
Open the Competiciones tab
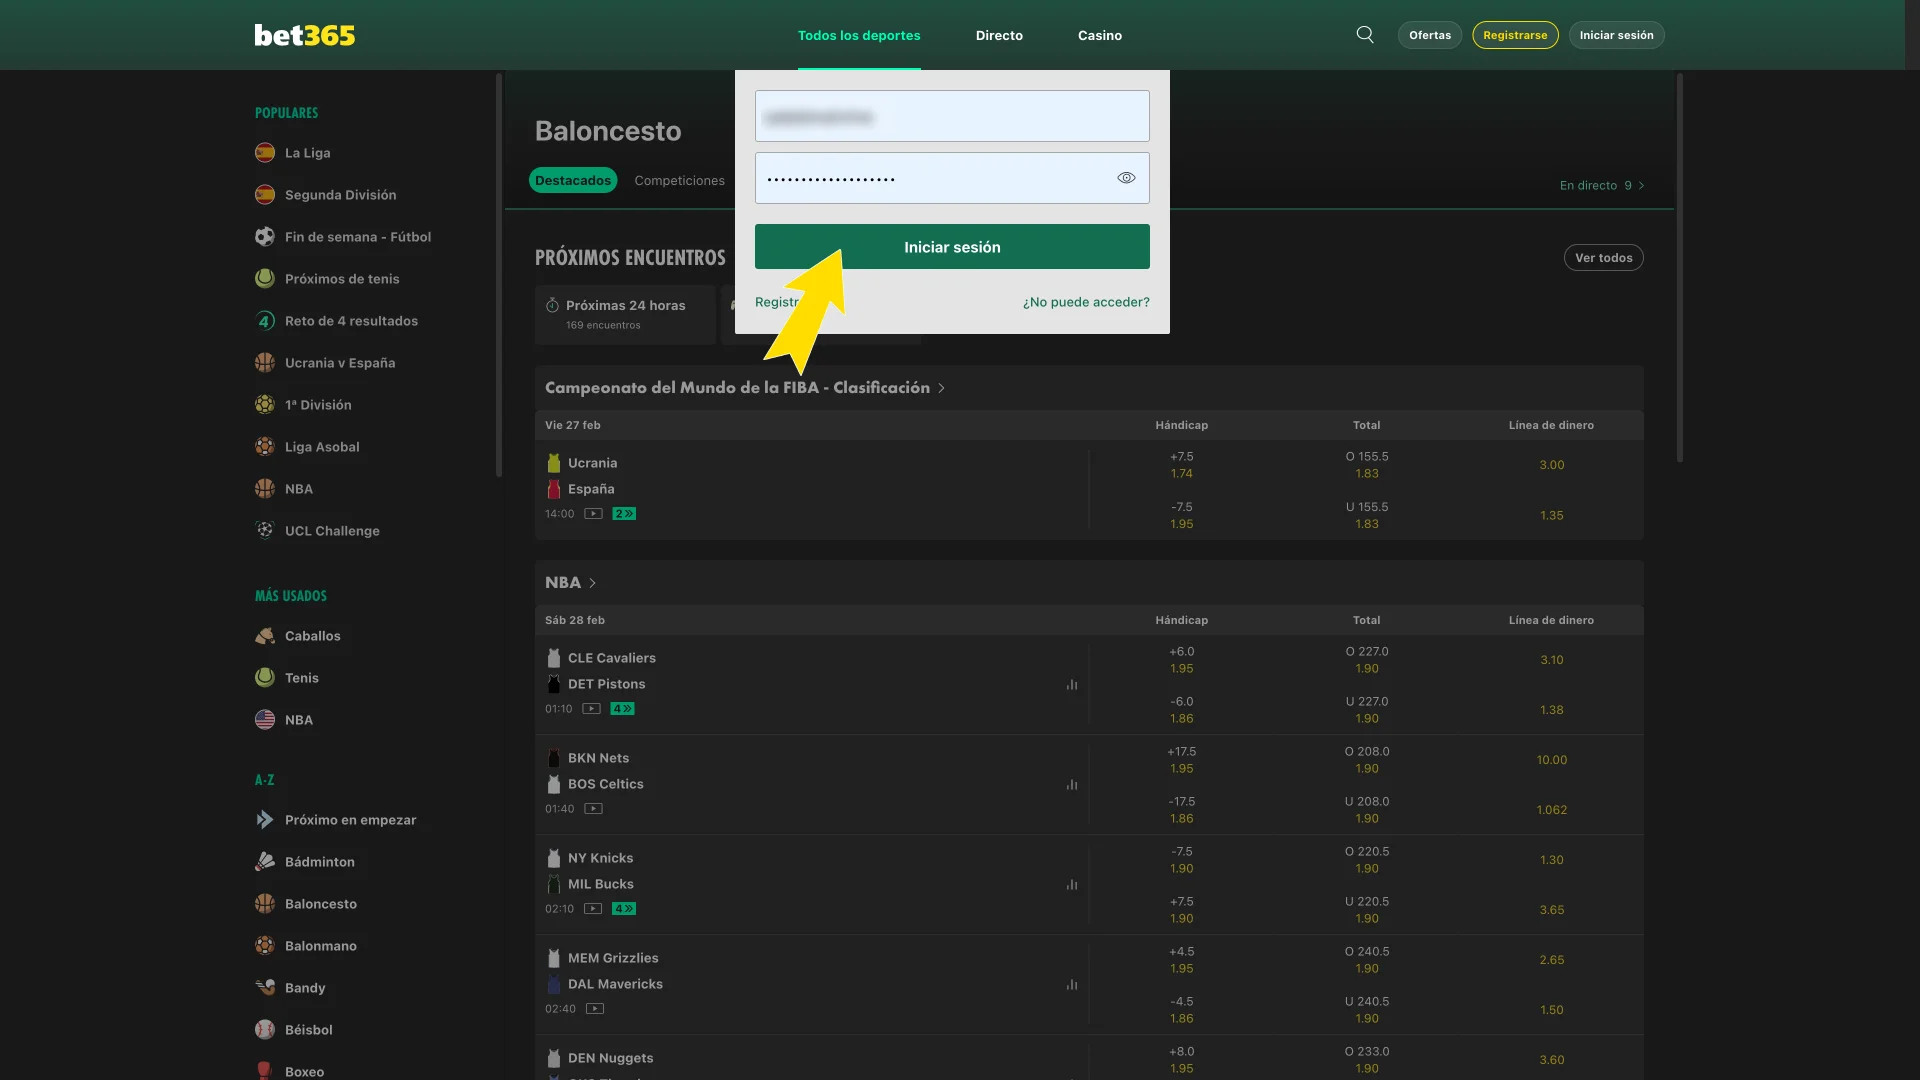tap(679, 180)
